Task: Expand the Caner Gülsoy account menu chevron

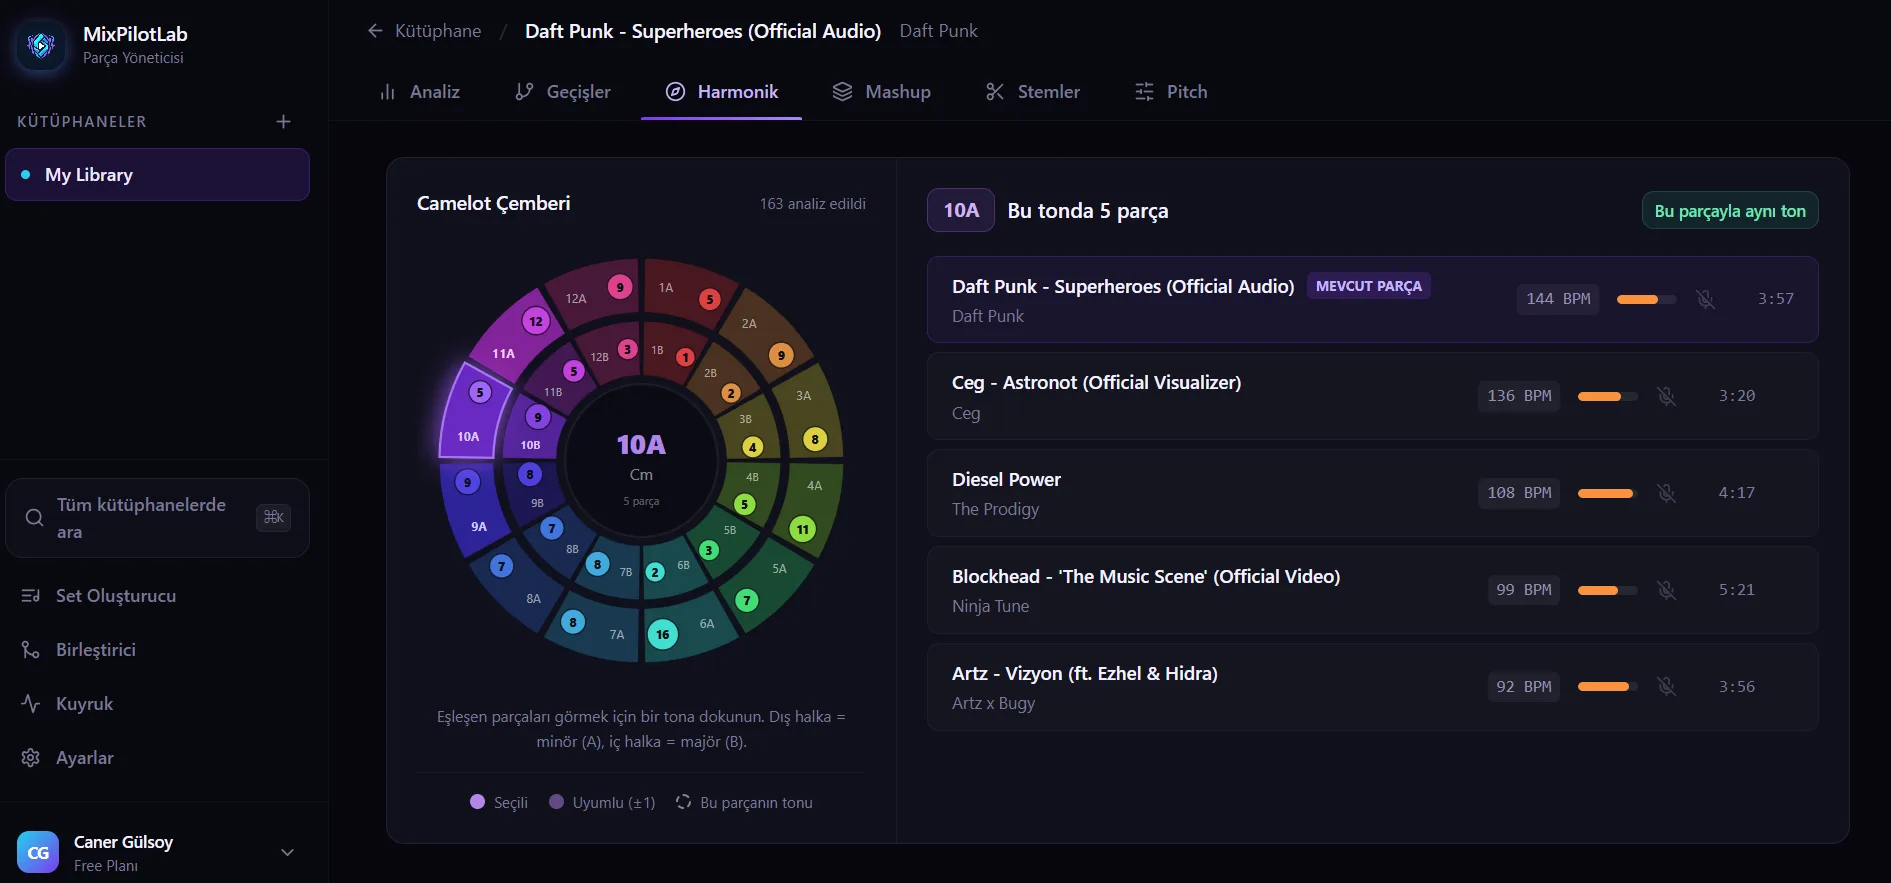Action: click(287, 852)
